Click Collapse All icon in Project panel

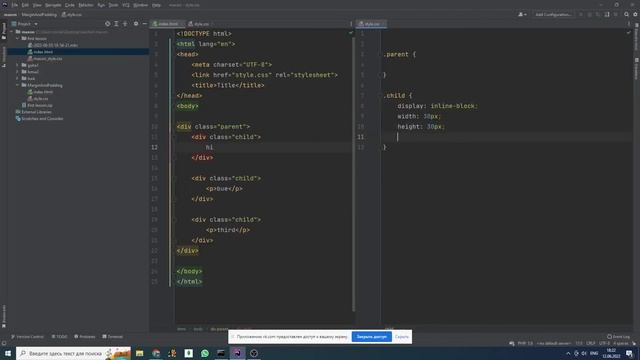tap(125, 24)
